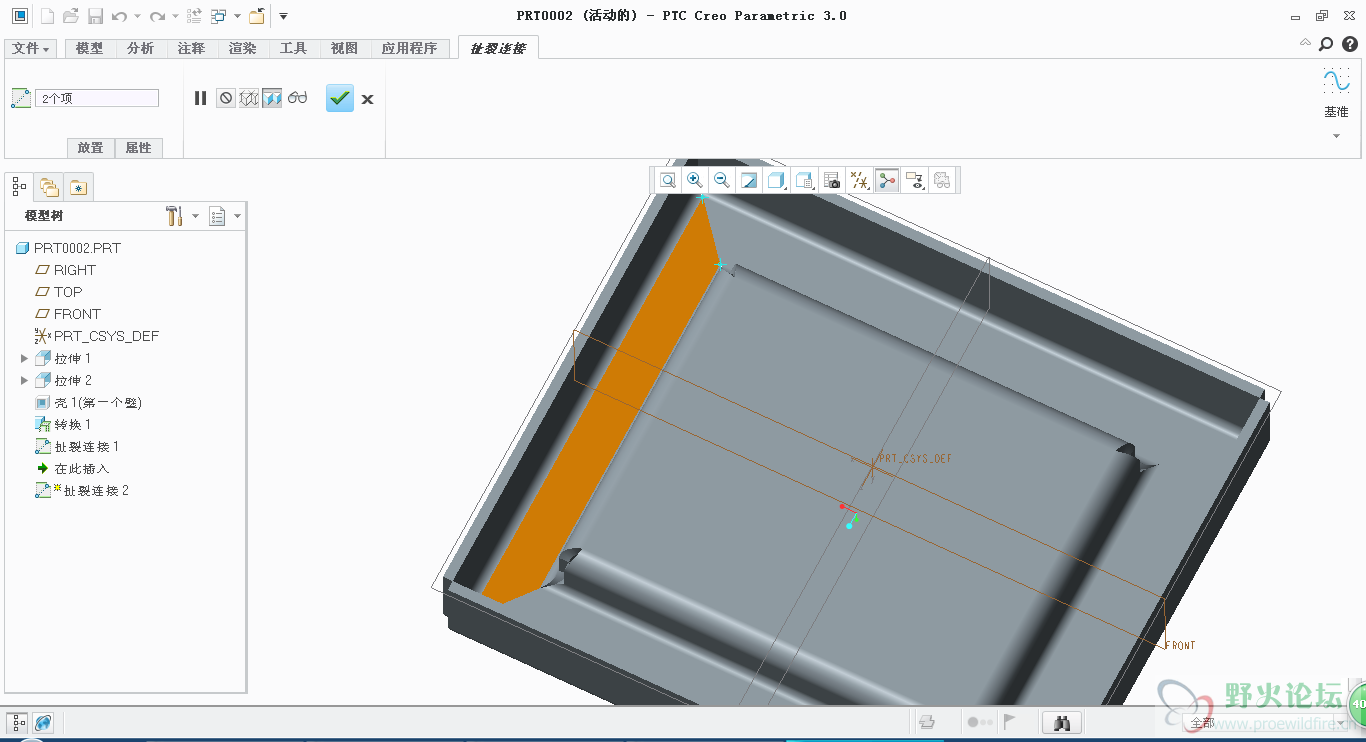Click the Redo arrow icon

tap(157, 16)
